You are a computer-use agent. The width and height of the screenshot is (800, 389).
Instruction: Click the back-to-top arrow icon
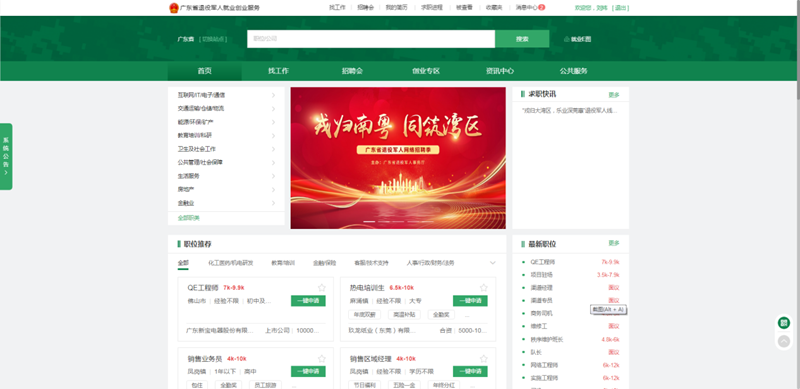784,341
